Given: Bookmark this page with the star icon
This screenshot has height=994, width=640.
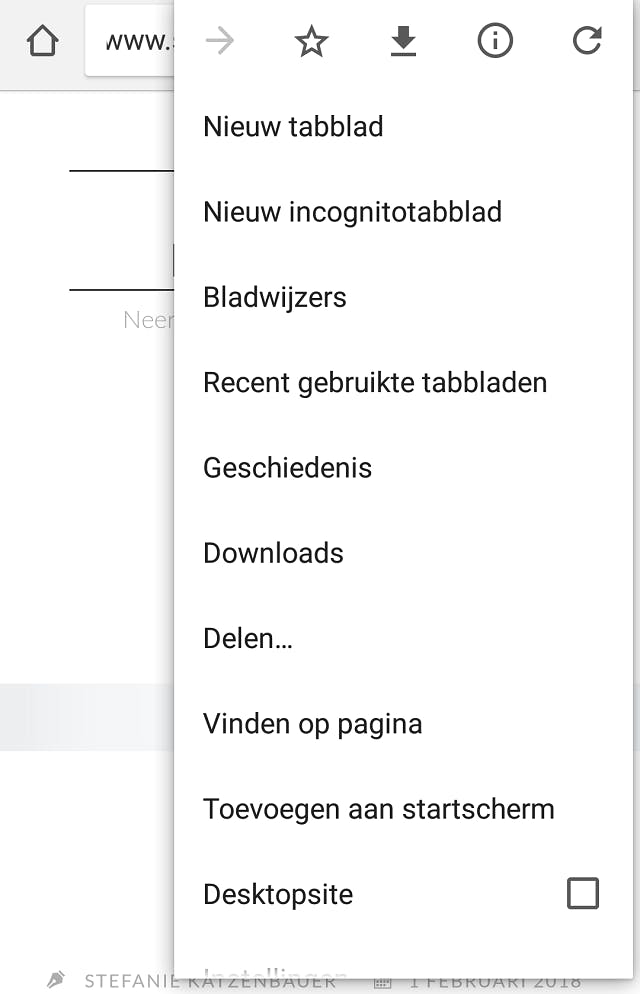Looking at the screenshot, I should 311,41.
